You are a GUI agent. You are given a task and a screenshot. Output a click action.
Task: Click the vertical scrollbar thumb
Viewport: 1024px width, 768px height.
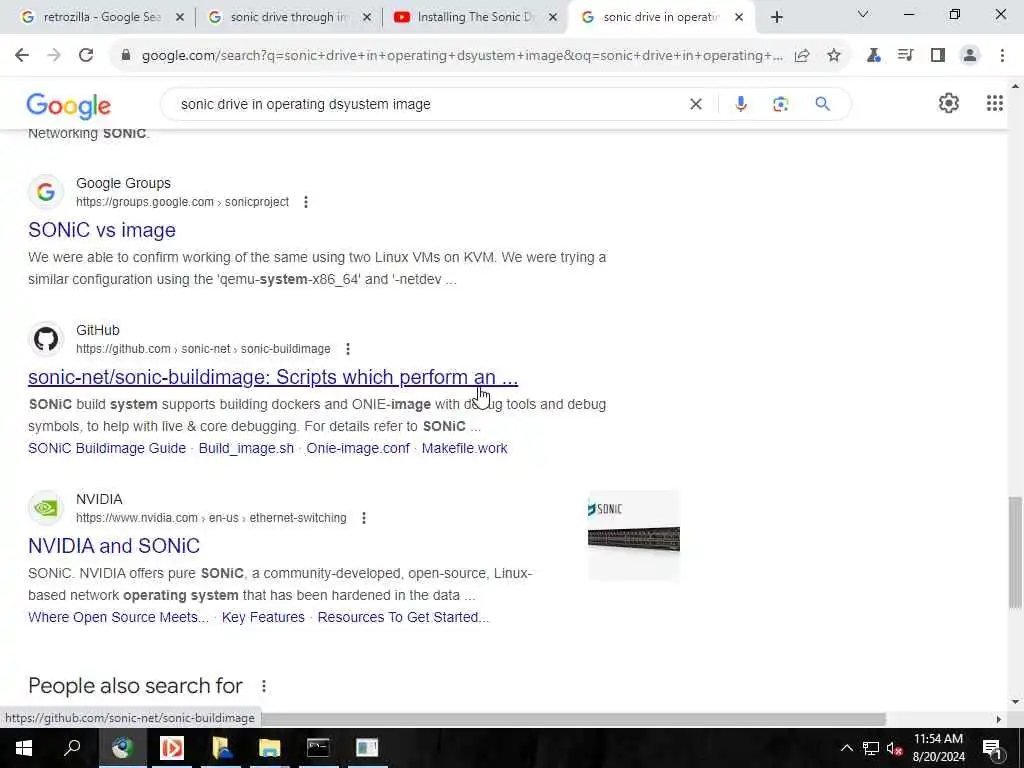[1015, 552]
